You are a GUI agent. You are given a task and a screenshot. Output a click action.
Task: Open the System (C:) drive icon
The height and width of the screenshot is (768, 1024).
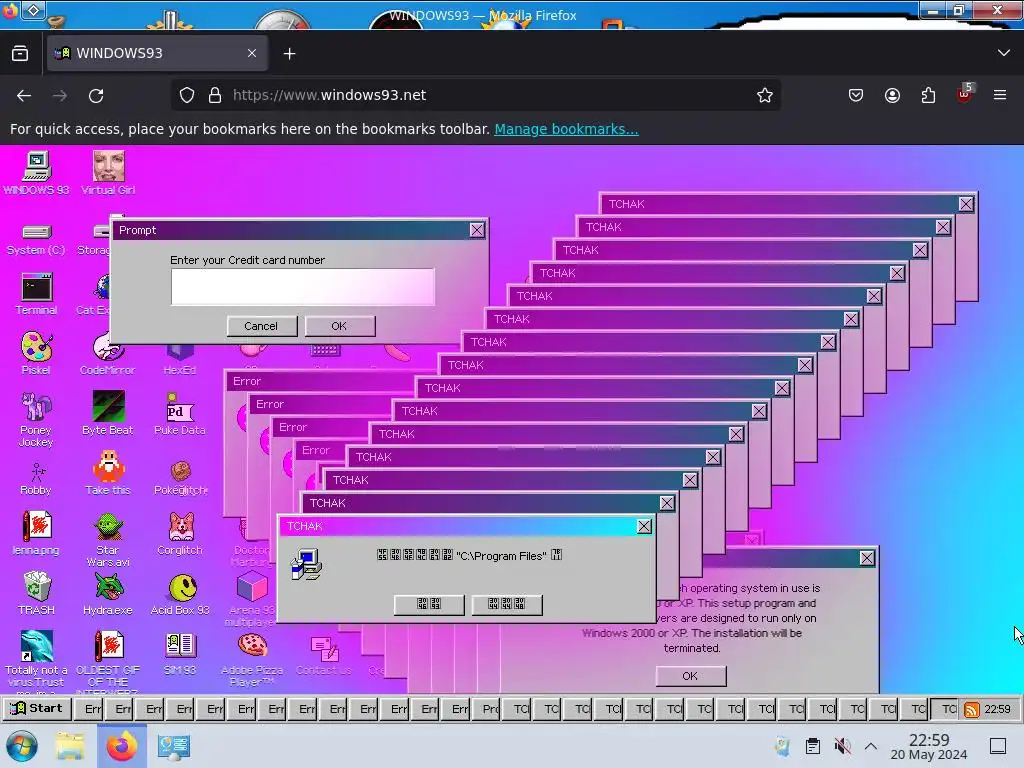pyautogui.click(x=36, y=239)
